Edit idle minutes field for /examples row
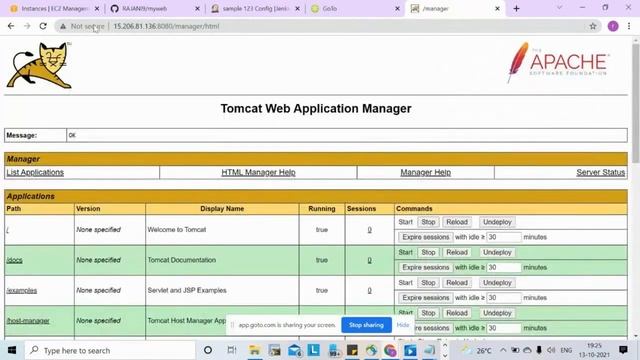 tap(504, 298)
